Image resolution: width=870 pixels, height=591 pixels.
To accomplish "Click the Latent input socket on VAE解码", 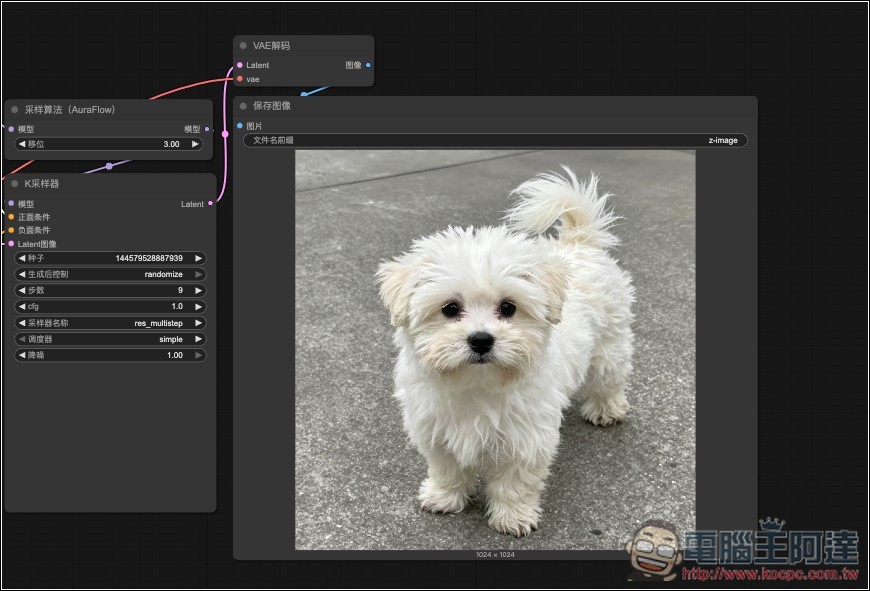I will click(x=240, y=65).
